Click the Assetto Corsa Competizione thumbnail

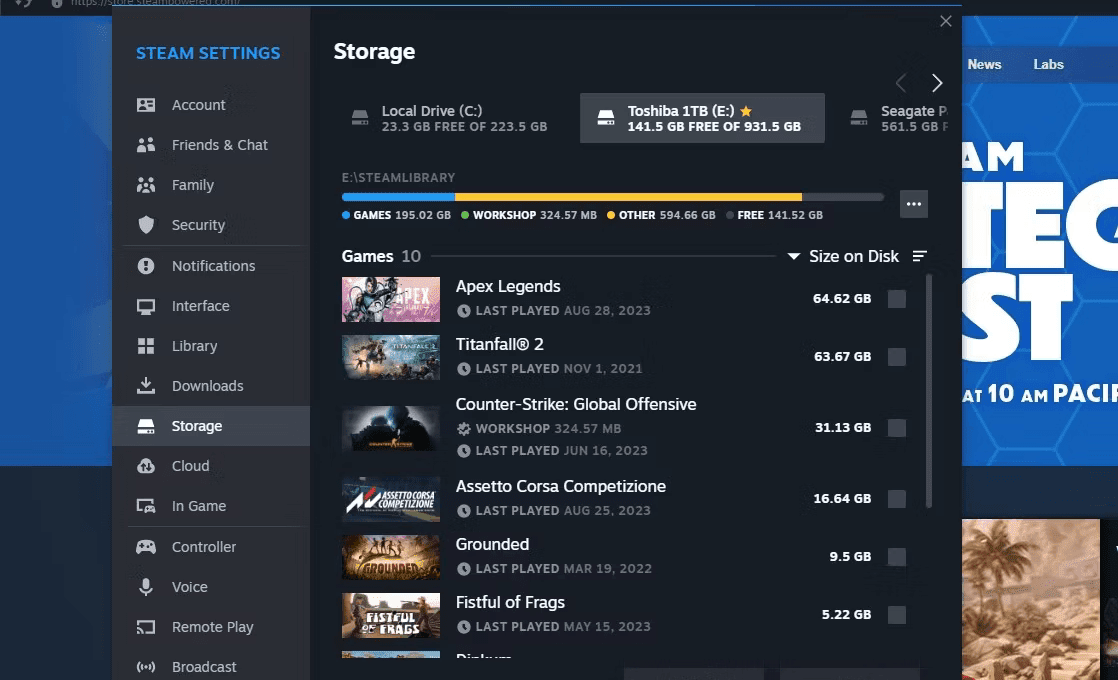(391, 499)
